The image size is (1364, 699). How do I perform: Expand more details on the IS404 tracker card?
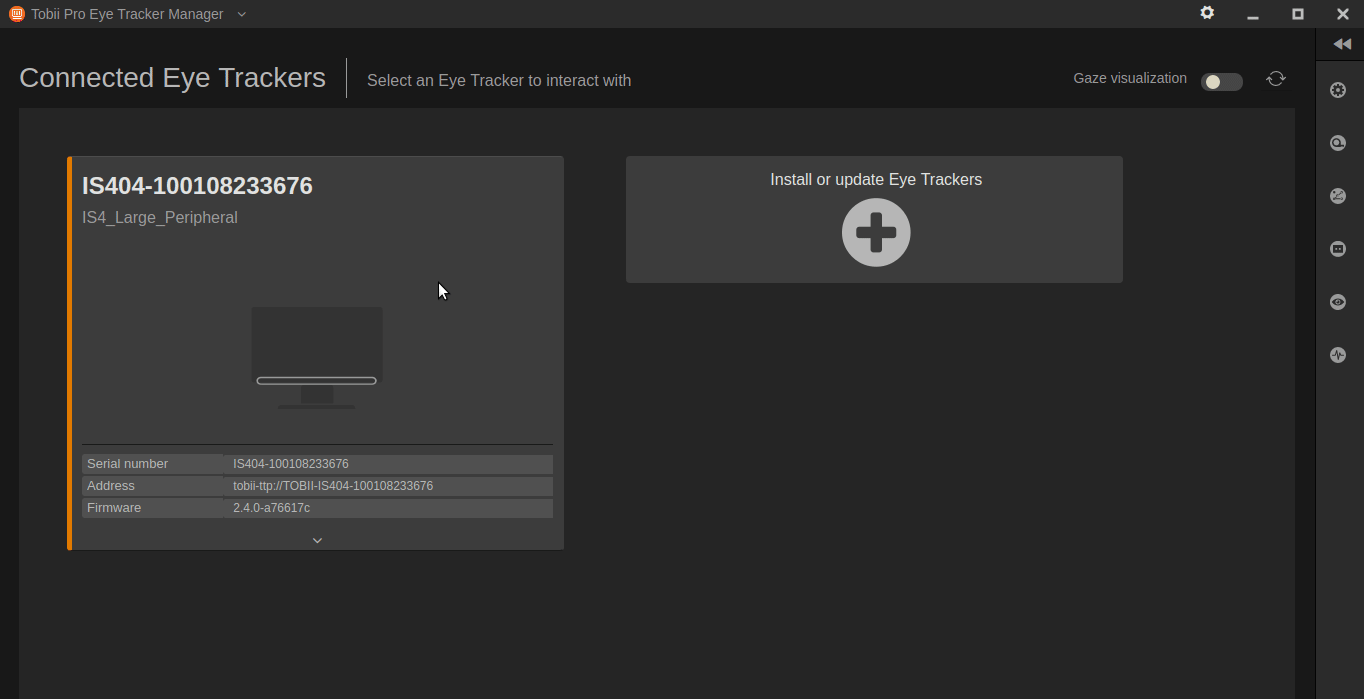tap(317, 540)
